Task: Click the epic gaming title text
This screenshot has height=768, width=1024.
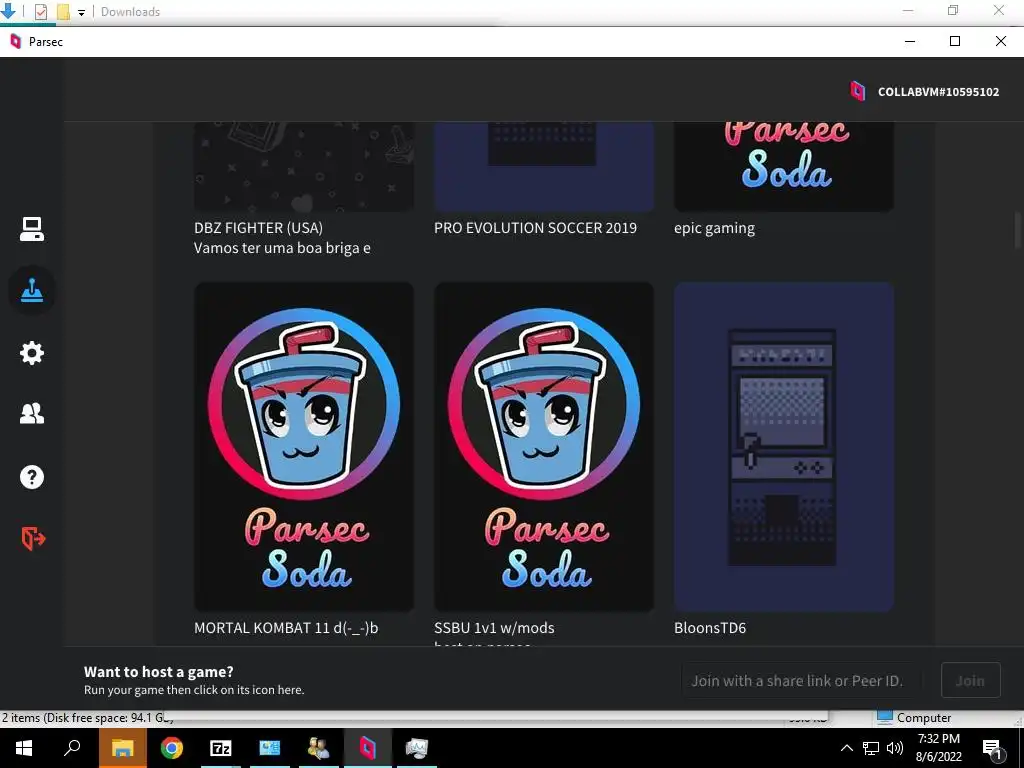Action: 714,228
